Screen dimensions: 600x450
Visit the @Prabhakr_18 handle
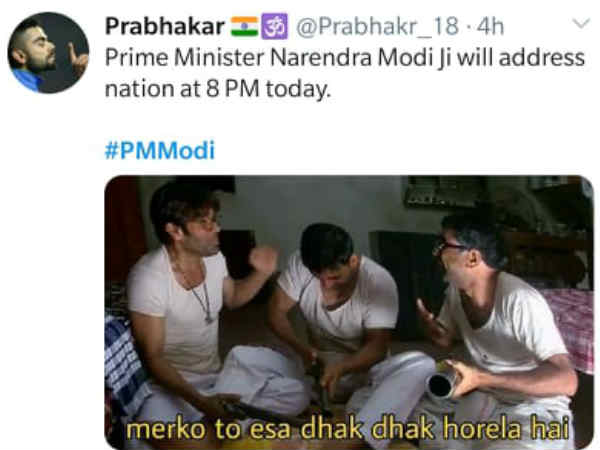pyautogui.click(x=377, y=26)
